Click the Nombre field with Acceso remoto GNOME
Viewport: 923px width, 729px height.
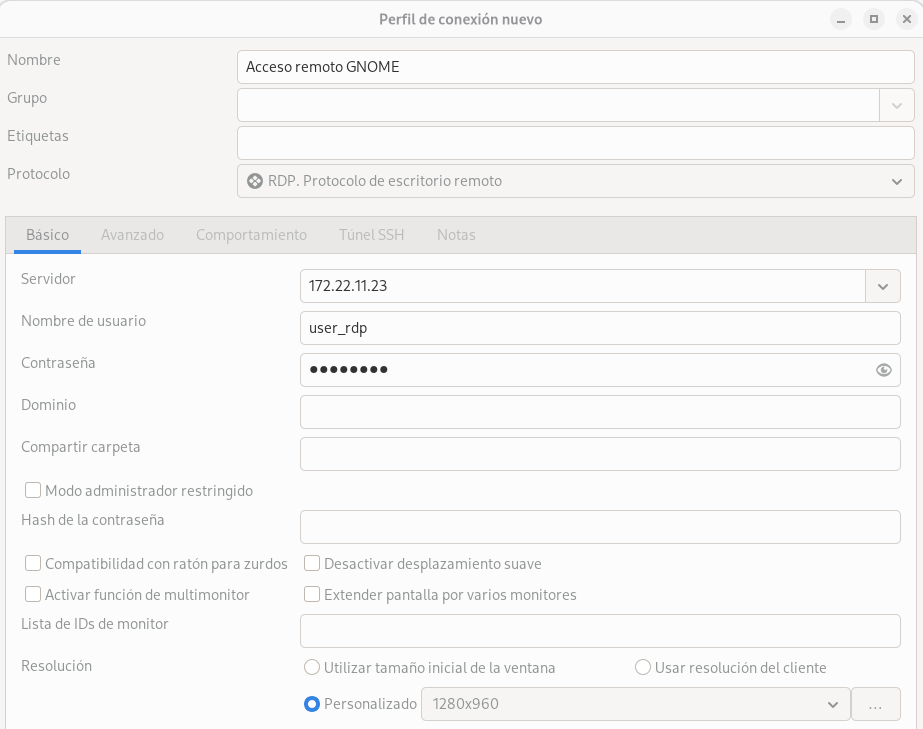(575, 67)
